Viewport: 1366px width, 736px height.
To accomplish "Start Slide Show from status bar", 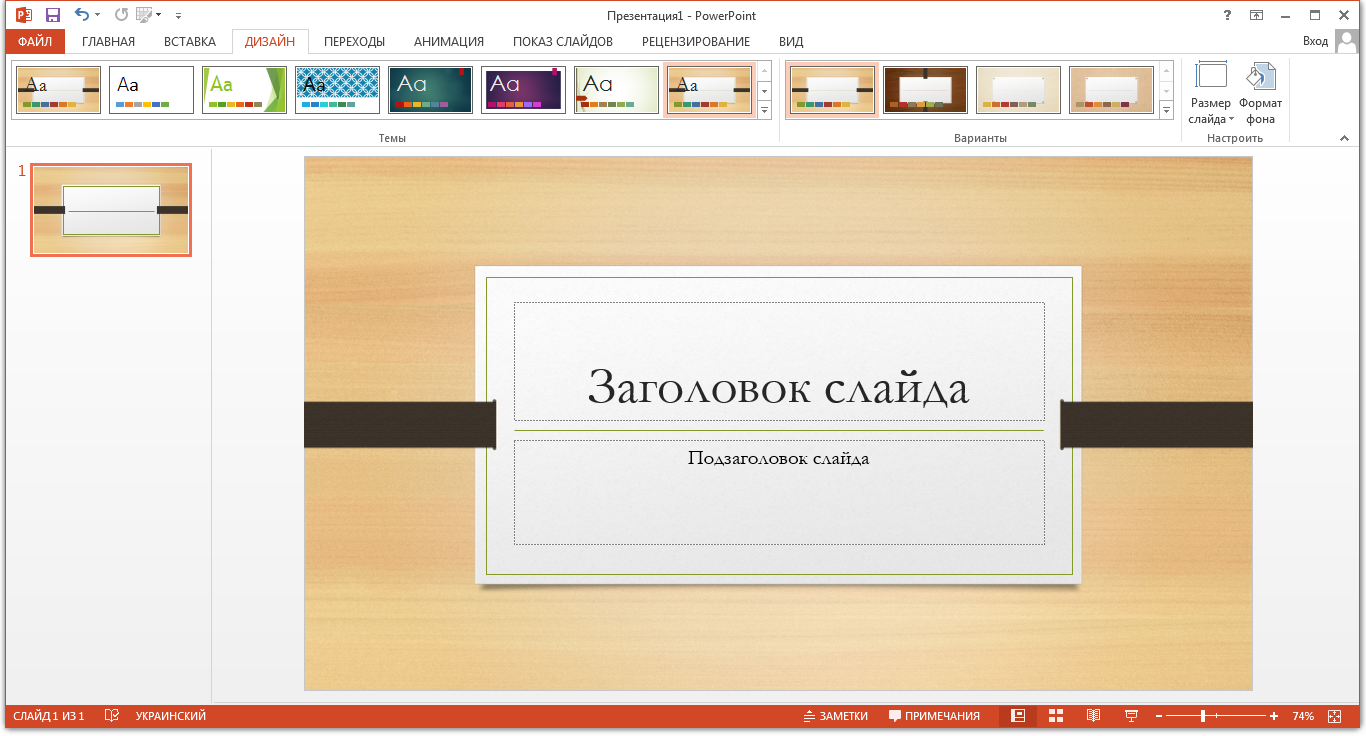I will tap(1130, 715).
